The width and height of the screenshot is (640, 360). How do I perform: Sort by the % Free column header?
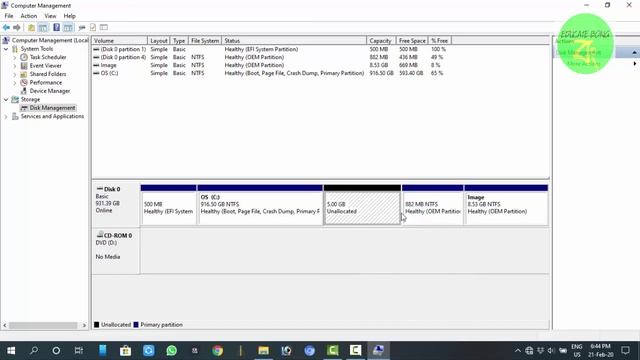point(440,41)
